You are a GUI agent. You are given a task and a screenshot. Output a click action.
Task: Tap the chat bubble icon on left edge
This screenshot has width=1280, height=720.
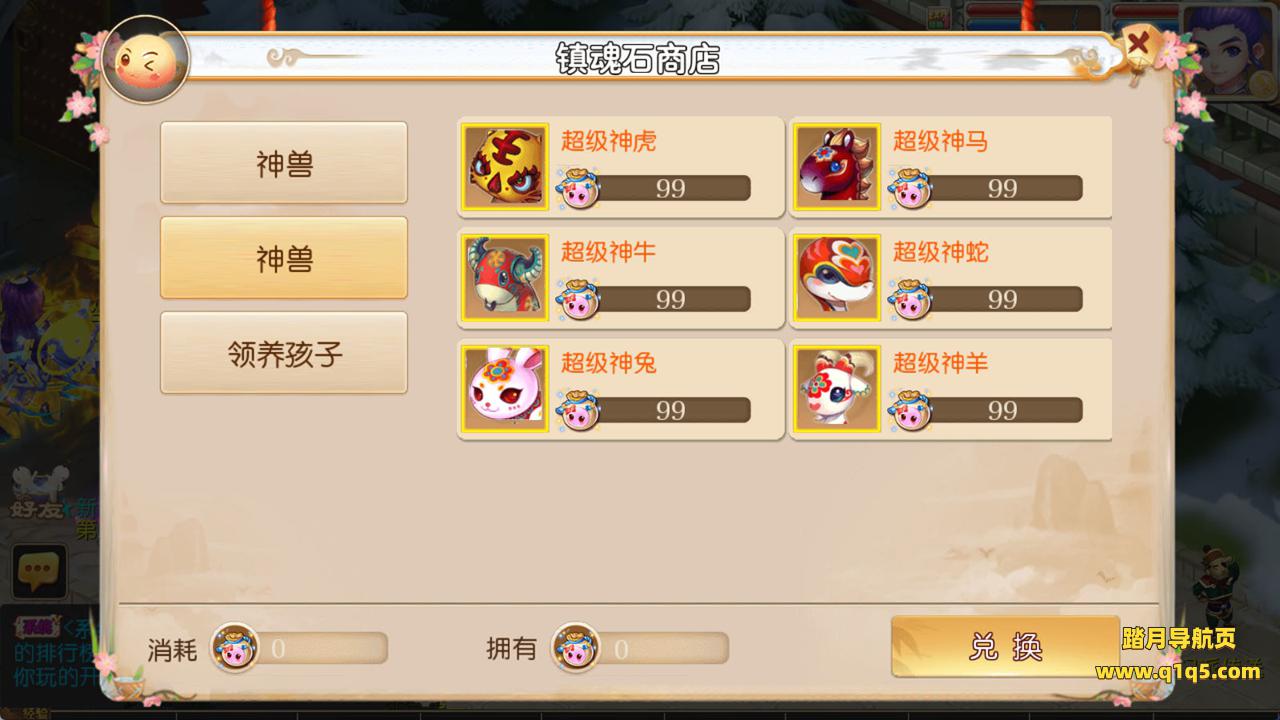click(38, 571)
